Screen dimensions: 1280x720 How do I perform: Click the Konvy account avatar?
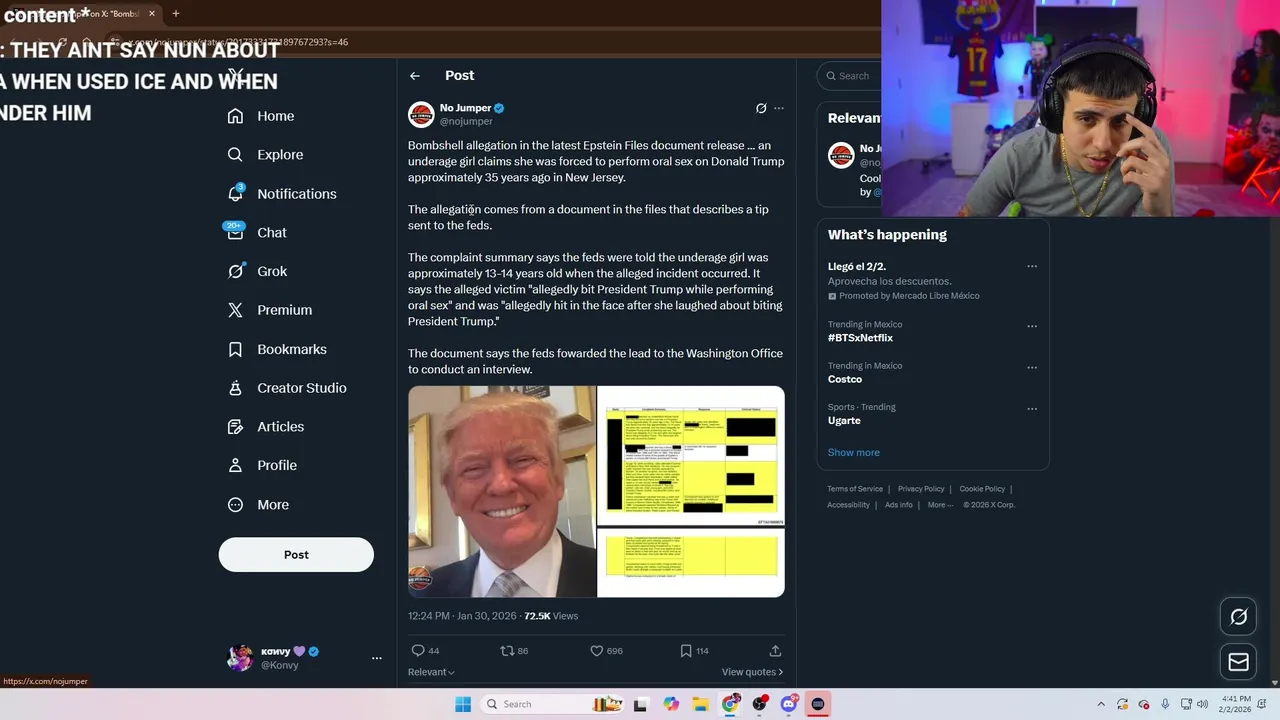240,658
